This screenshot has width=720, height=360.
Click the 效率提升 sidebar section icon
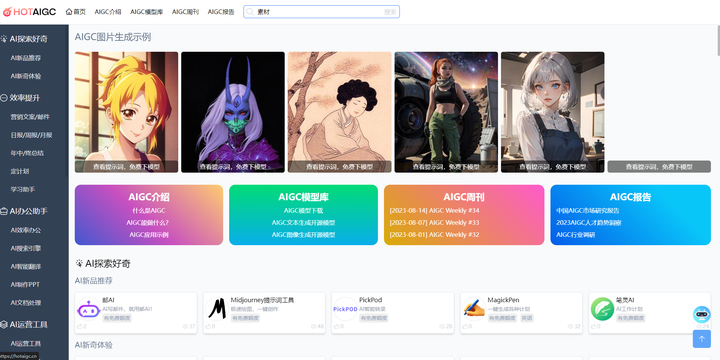(4, 98)
